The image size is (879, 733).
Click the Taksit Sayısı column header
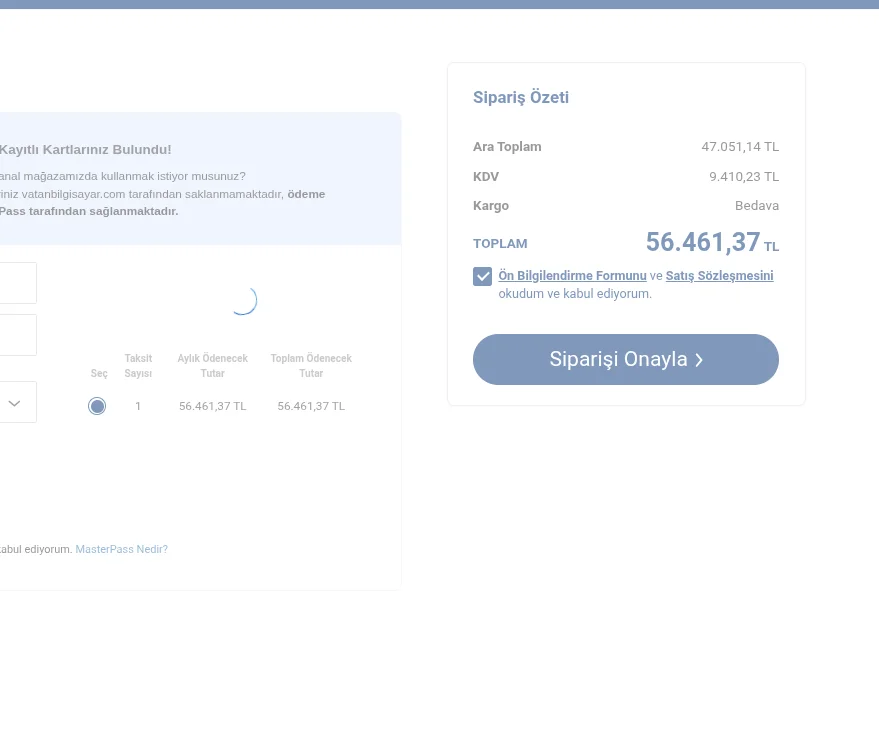138,366
